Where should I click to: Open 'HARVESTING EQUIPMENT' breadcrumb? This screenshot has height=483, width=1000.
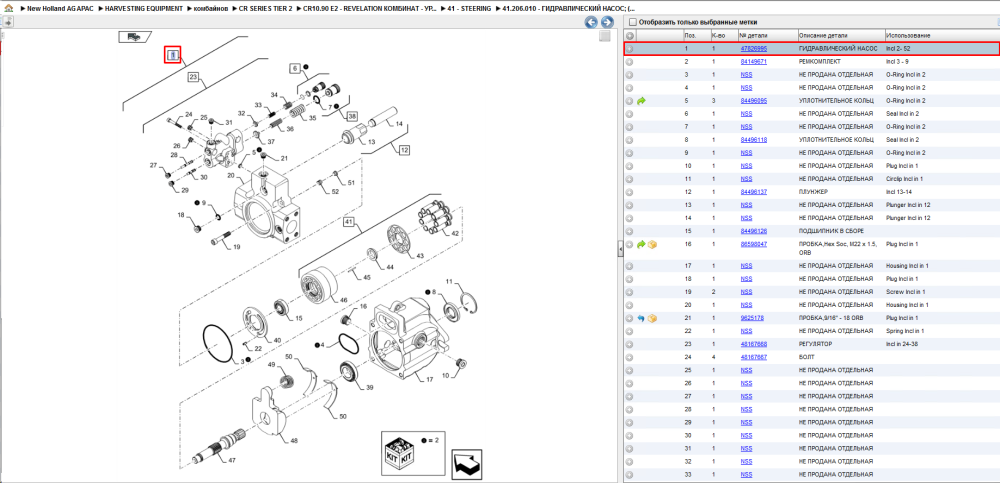(145, 10)
